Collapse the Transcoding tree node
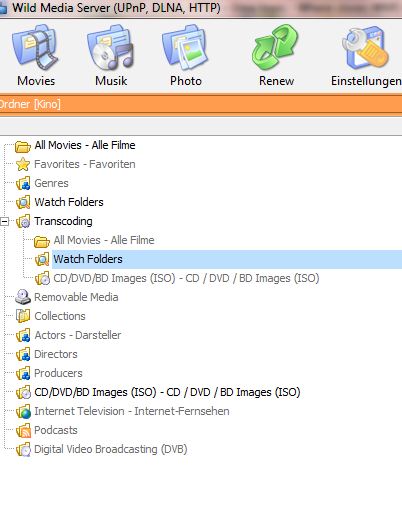402x507 pixels. pos(5,221)
